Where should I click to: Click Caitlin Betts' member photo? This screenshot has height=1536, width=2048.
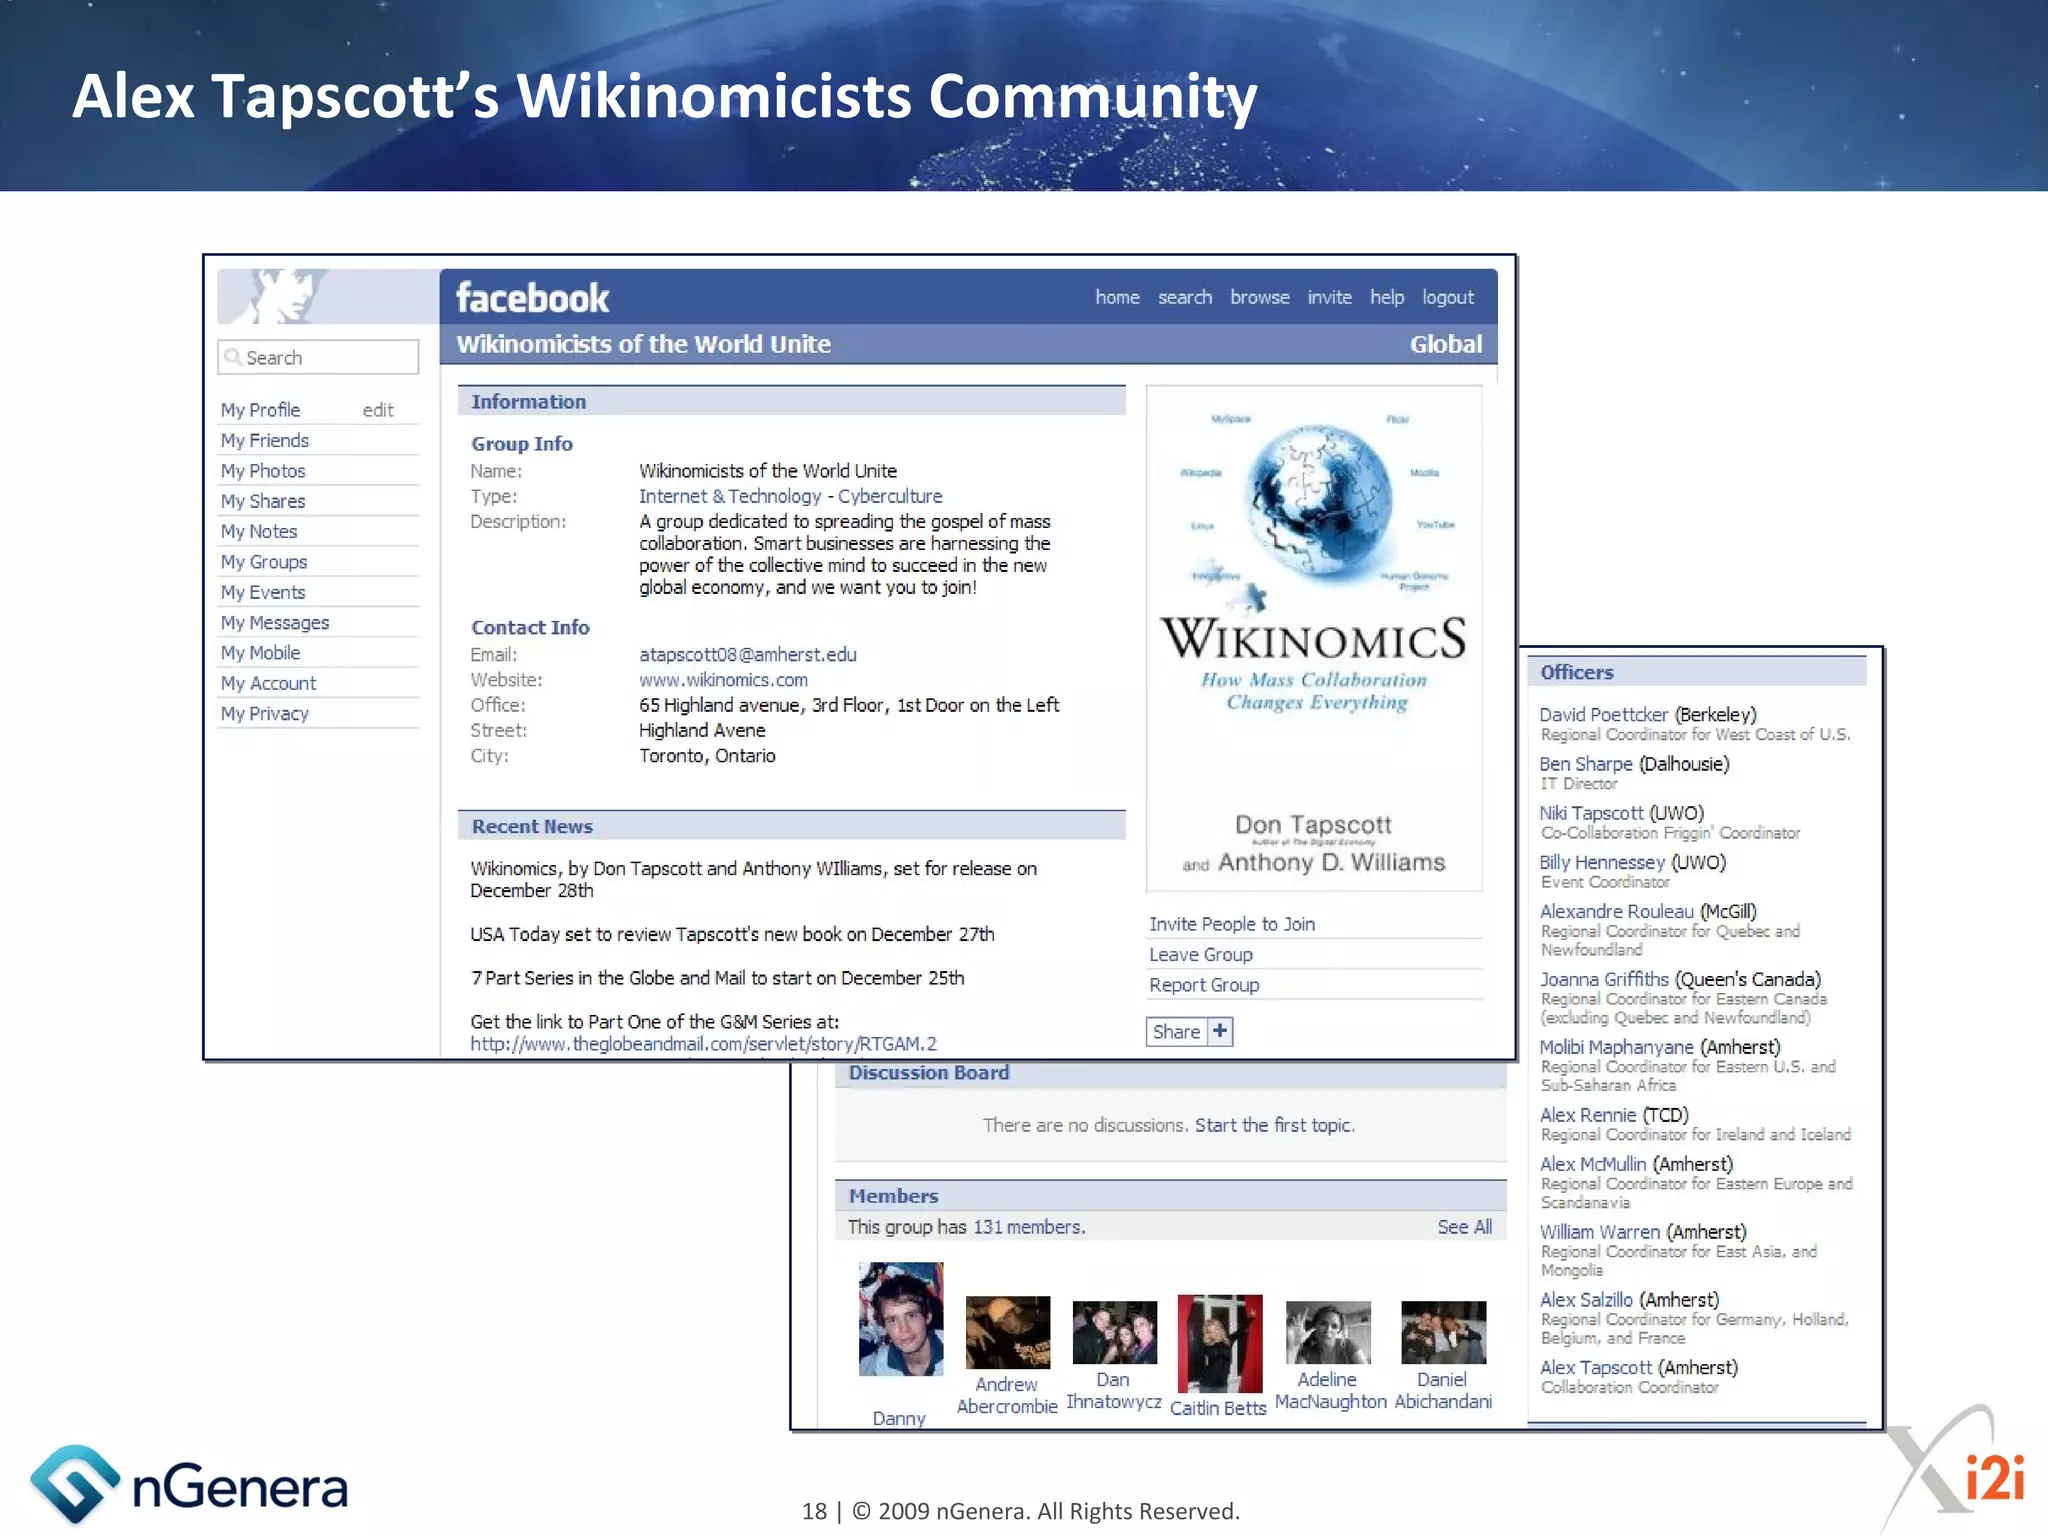tap(1220, 1343)
